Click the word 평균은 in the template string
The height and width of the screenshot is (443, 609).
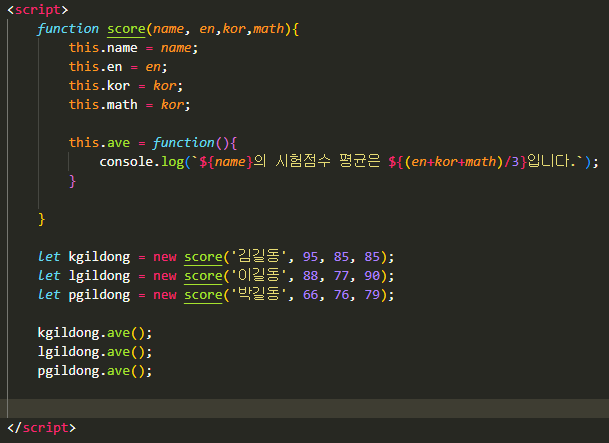click(x=360, y=161)
